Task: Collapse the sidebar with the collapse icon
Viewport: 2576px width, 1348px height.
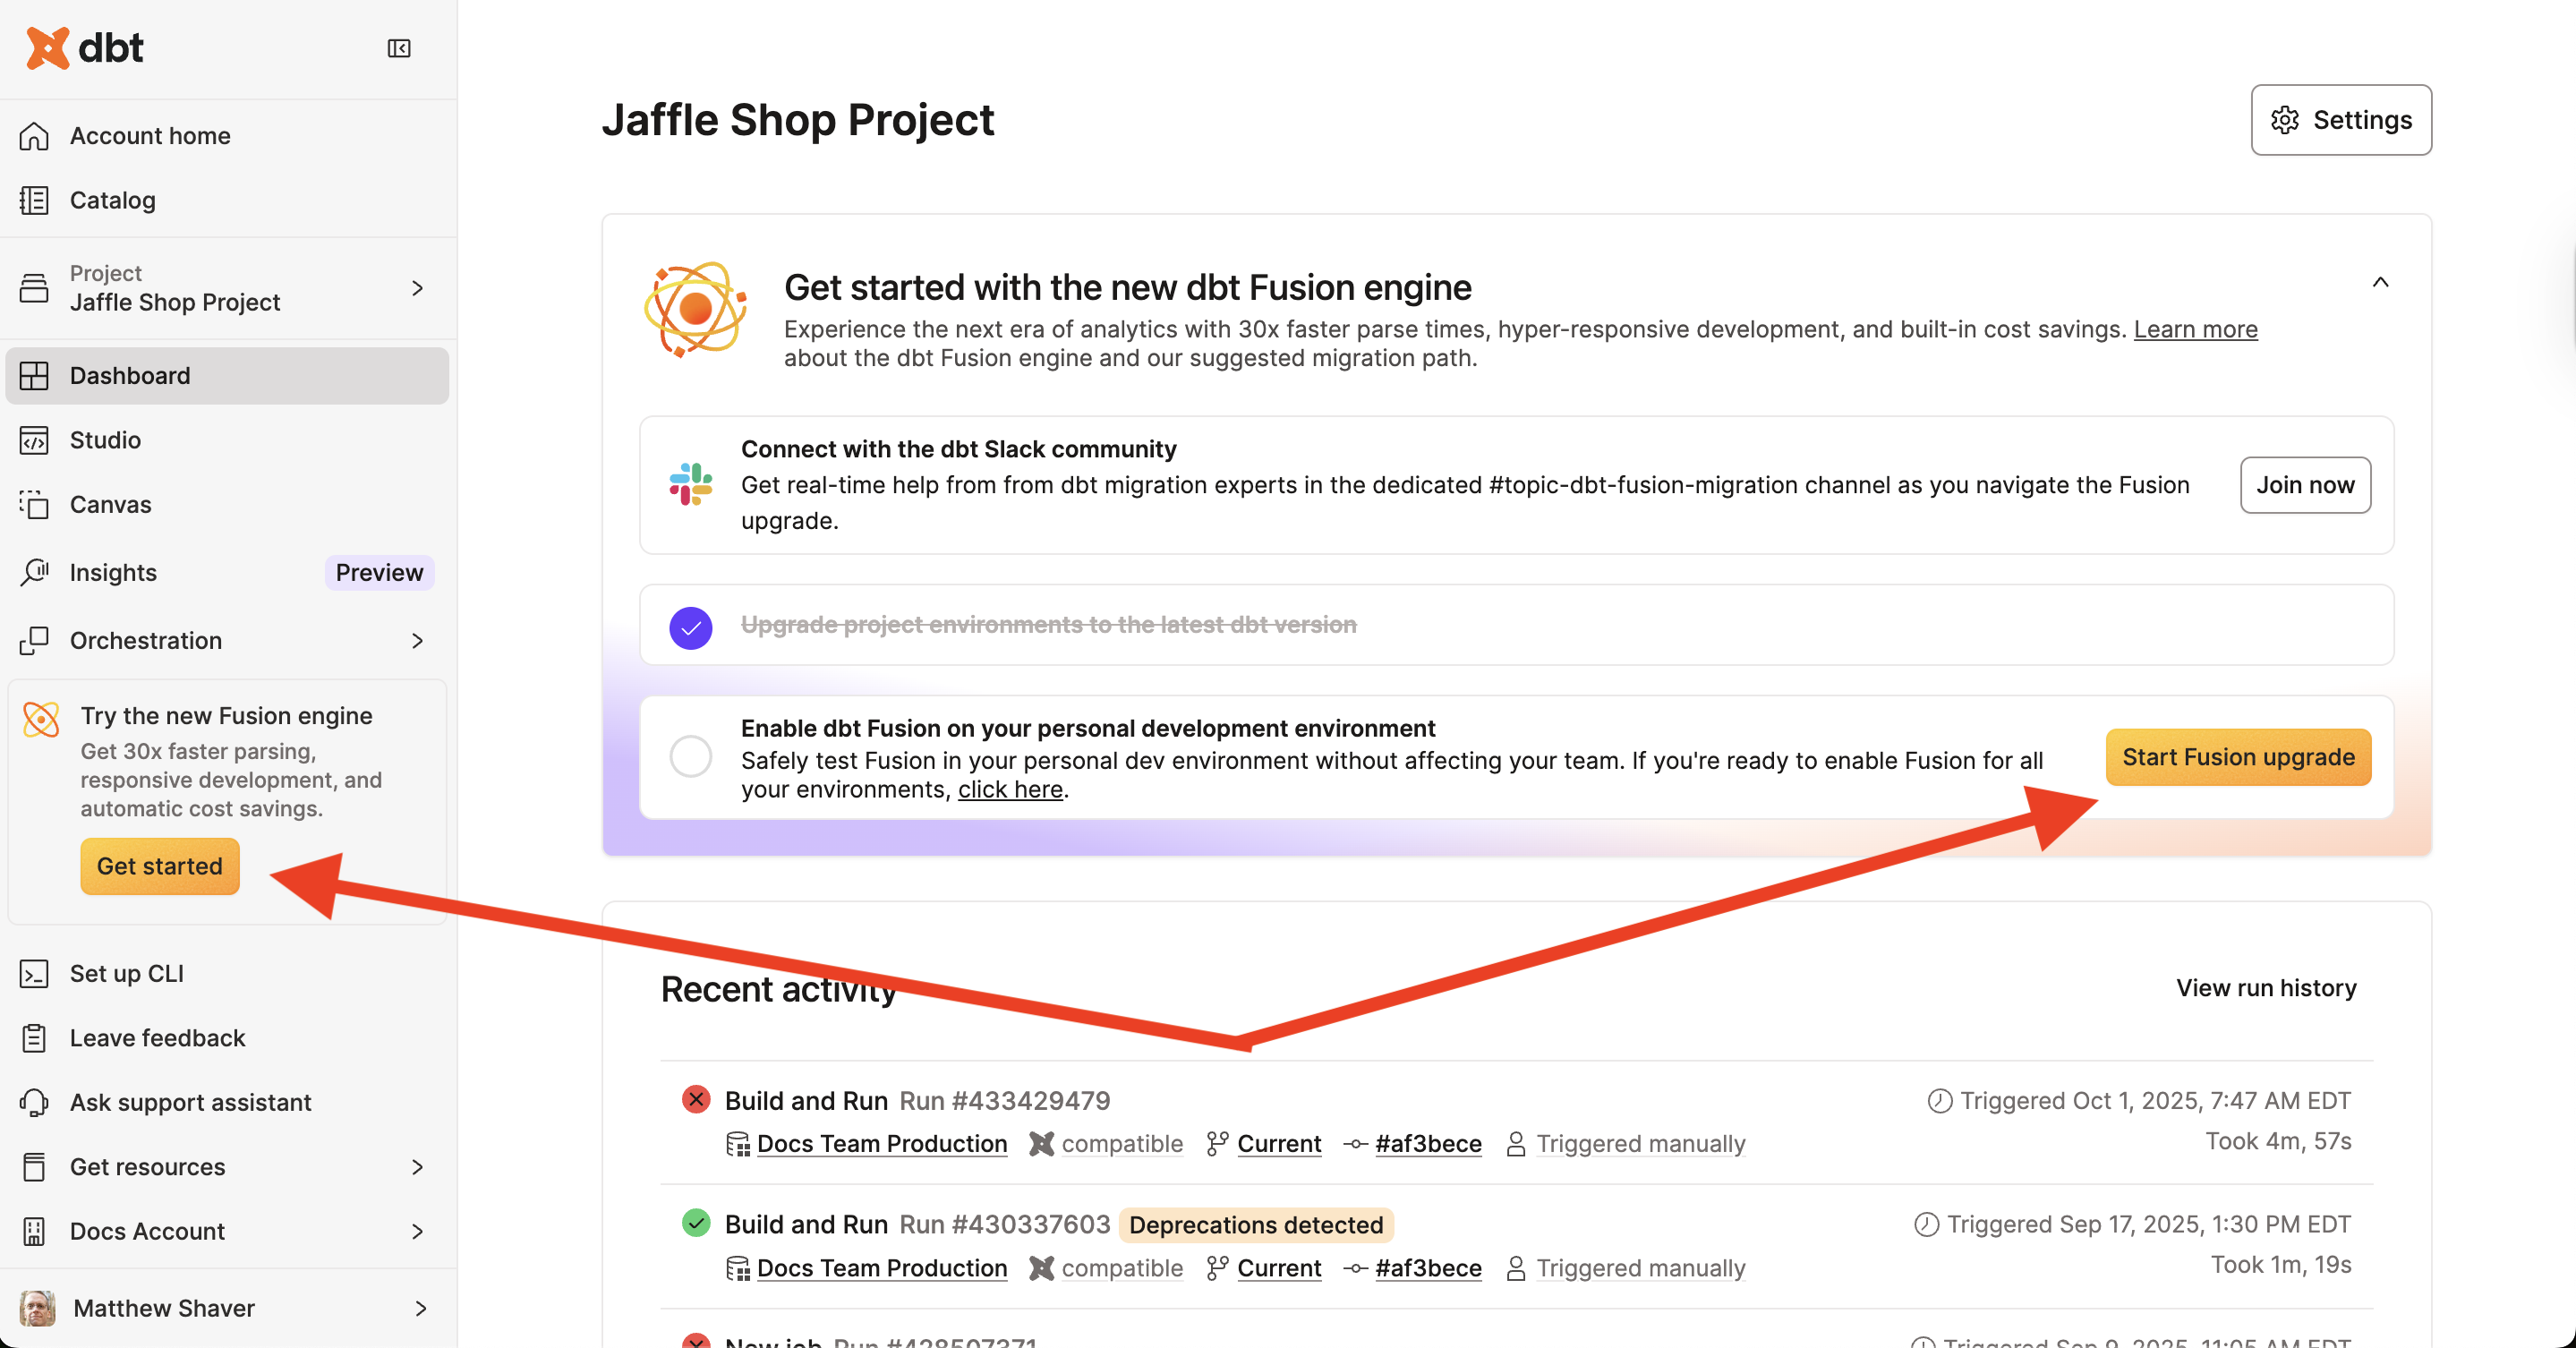Action: point(398,47)
